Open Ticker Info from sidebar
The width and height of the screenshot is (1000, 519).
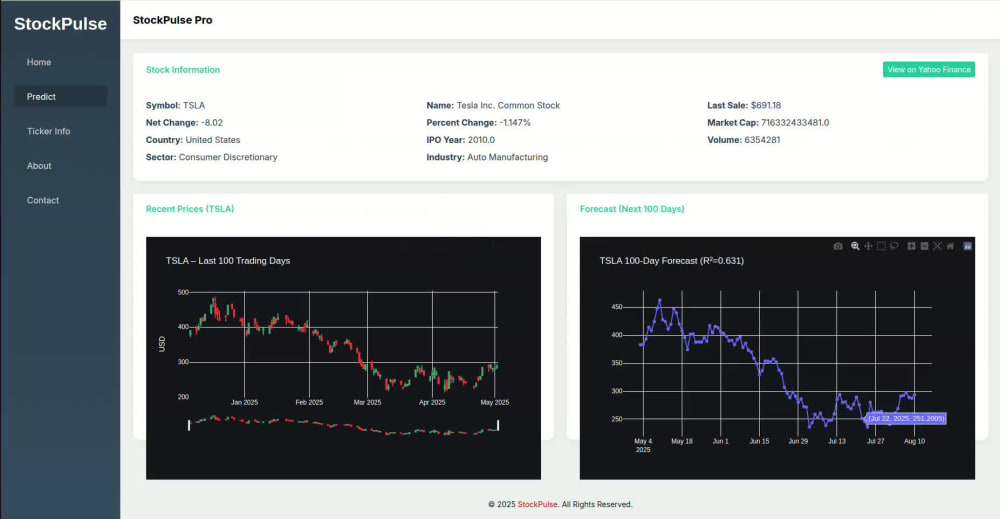coord(48,131)
